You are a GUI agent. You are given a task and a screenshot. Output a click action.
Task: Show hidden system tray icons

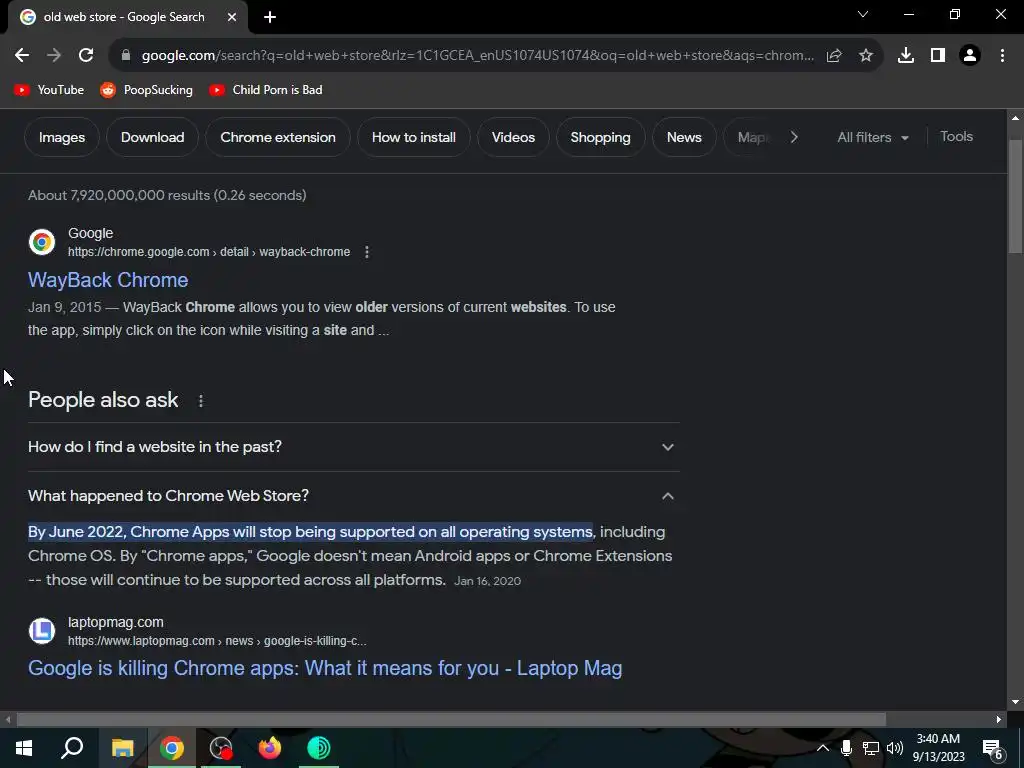click(x=823, y=748)
